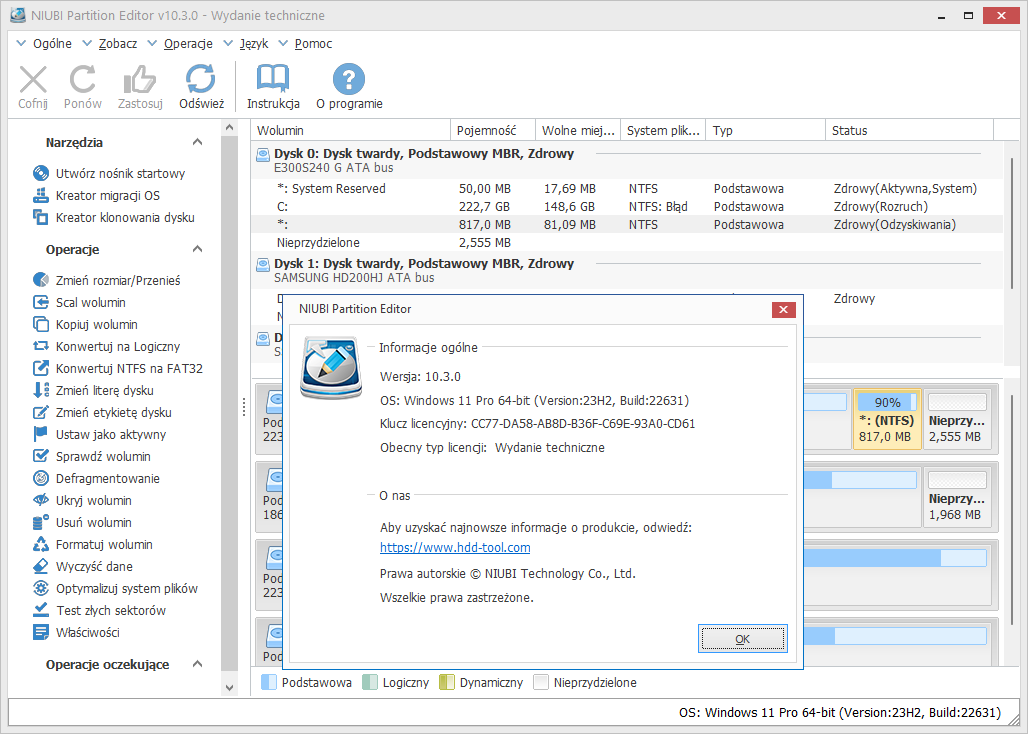Launch Kreator klonowania dysku

click(x=113, y=218)
